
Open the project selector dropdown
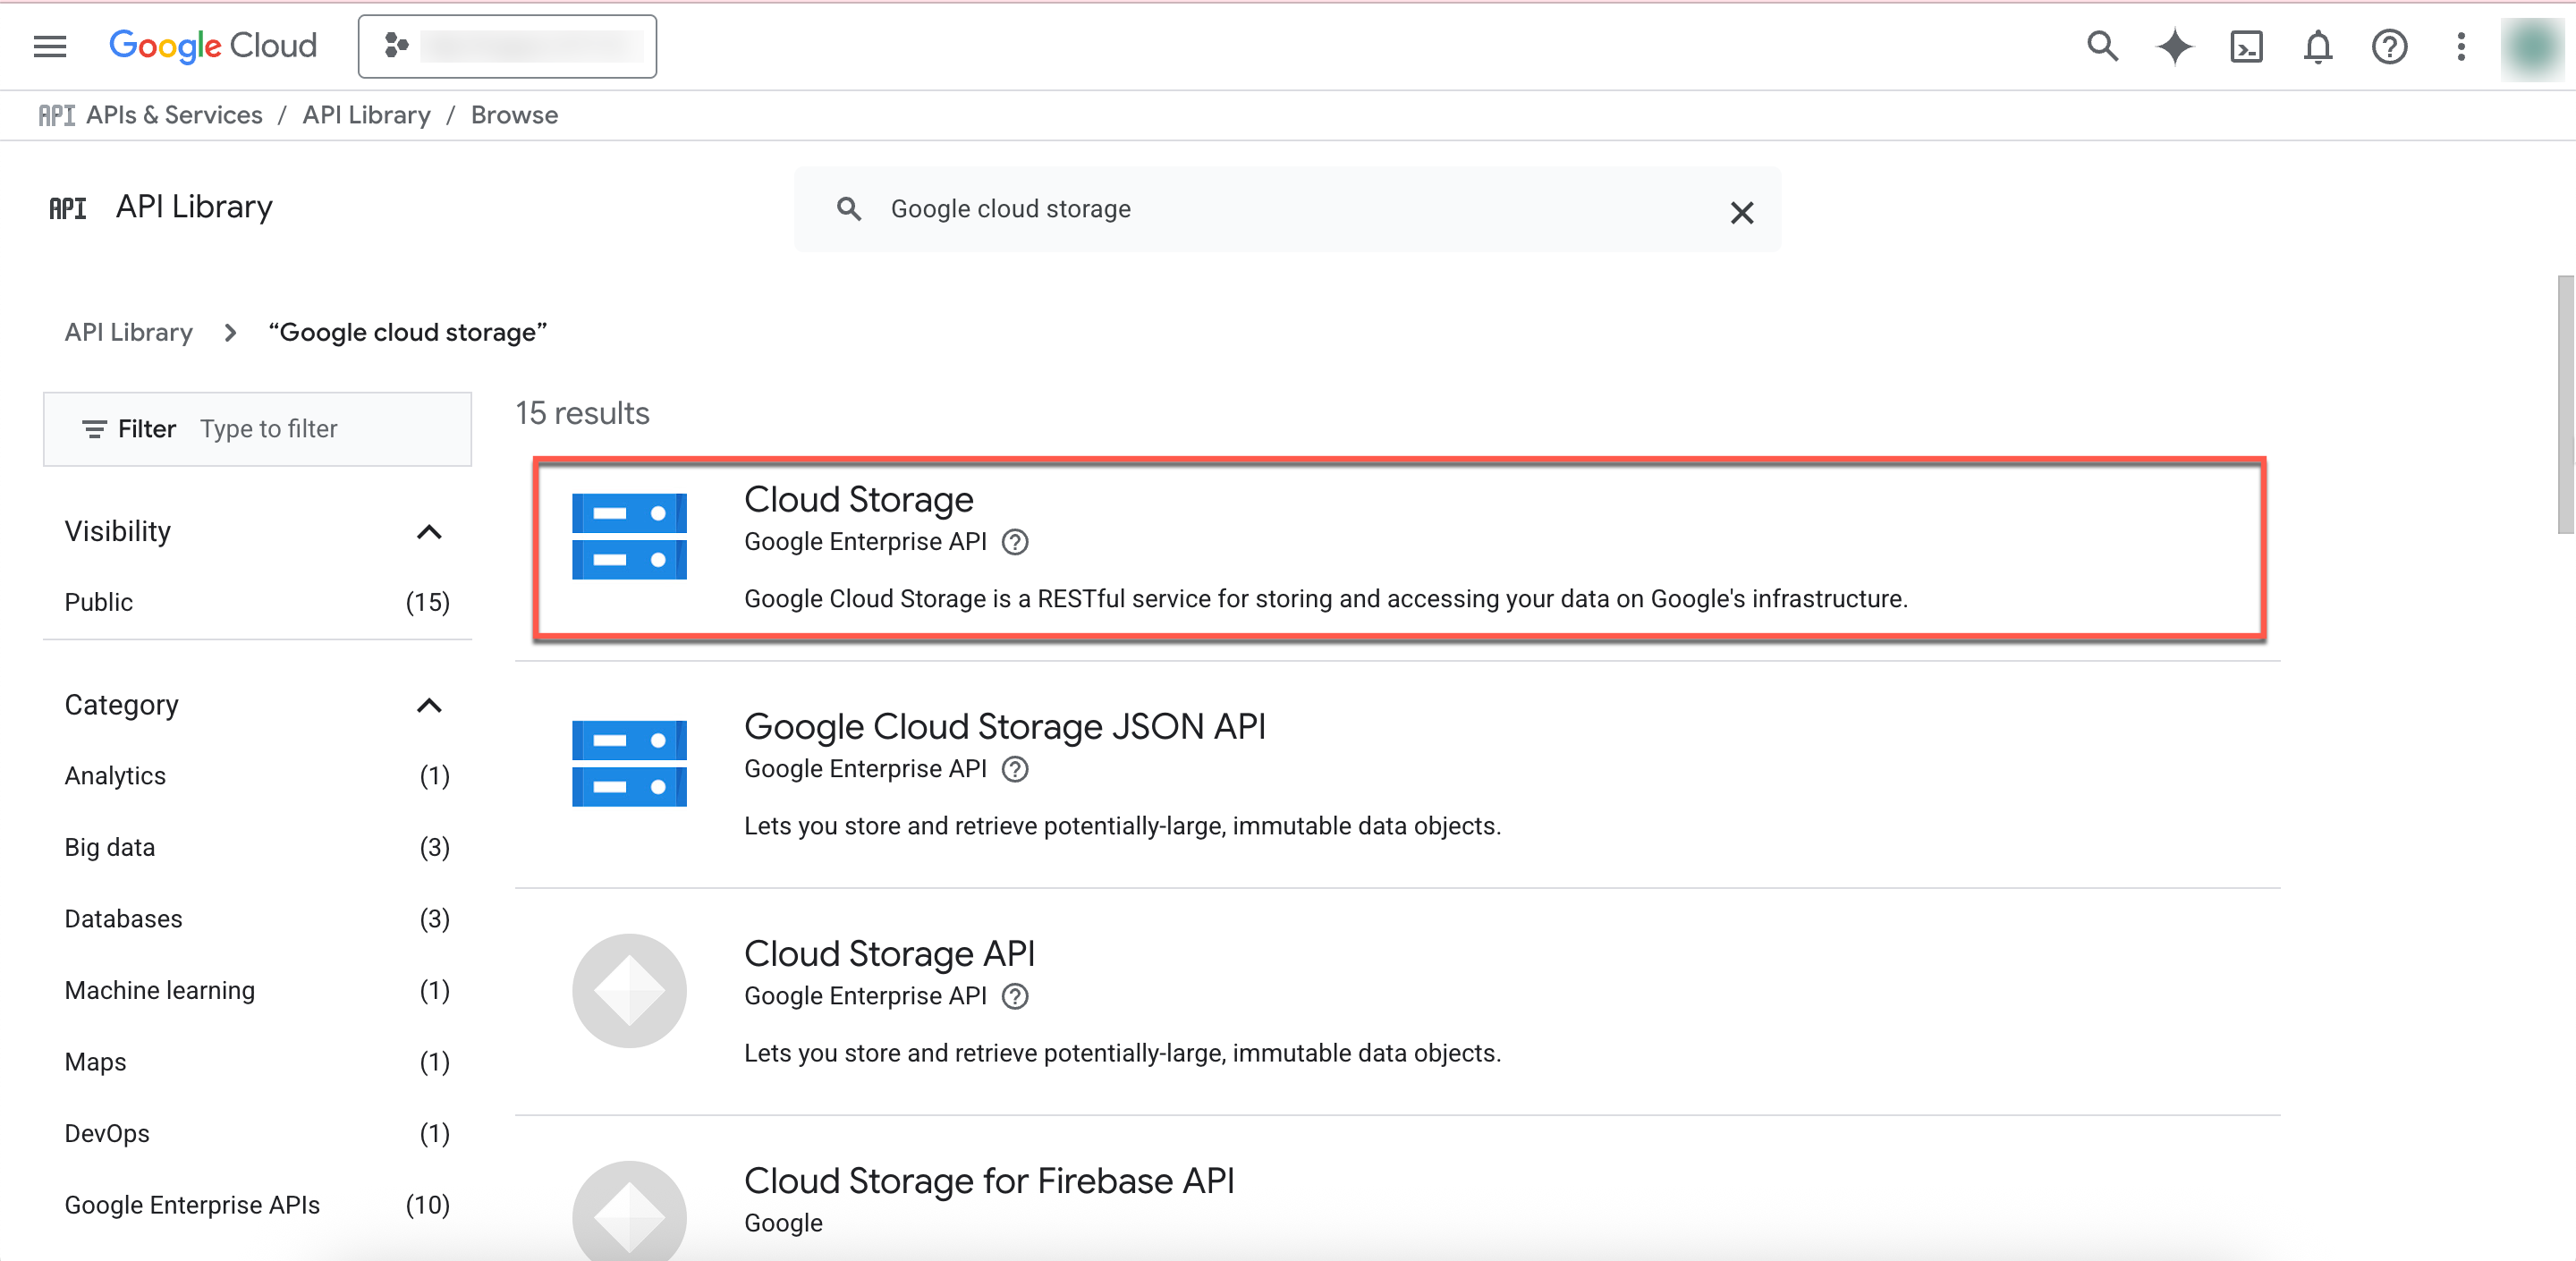[507, 45]
